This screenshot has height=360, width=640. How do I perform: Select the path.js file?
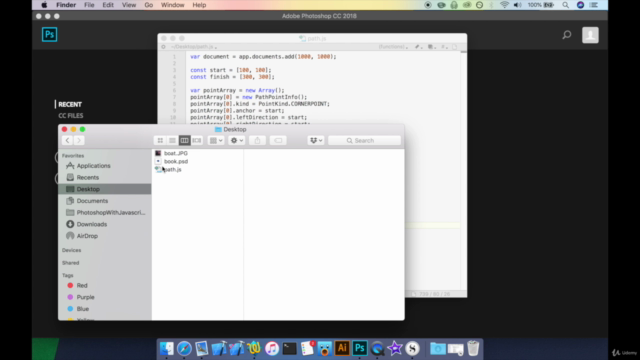[172, 169]
